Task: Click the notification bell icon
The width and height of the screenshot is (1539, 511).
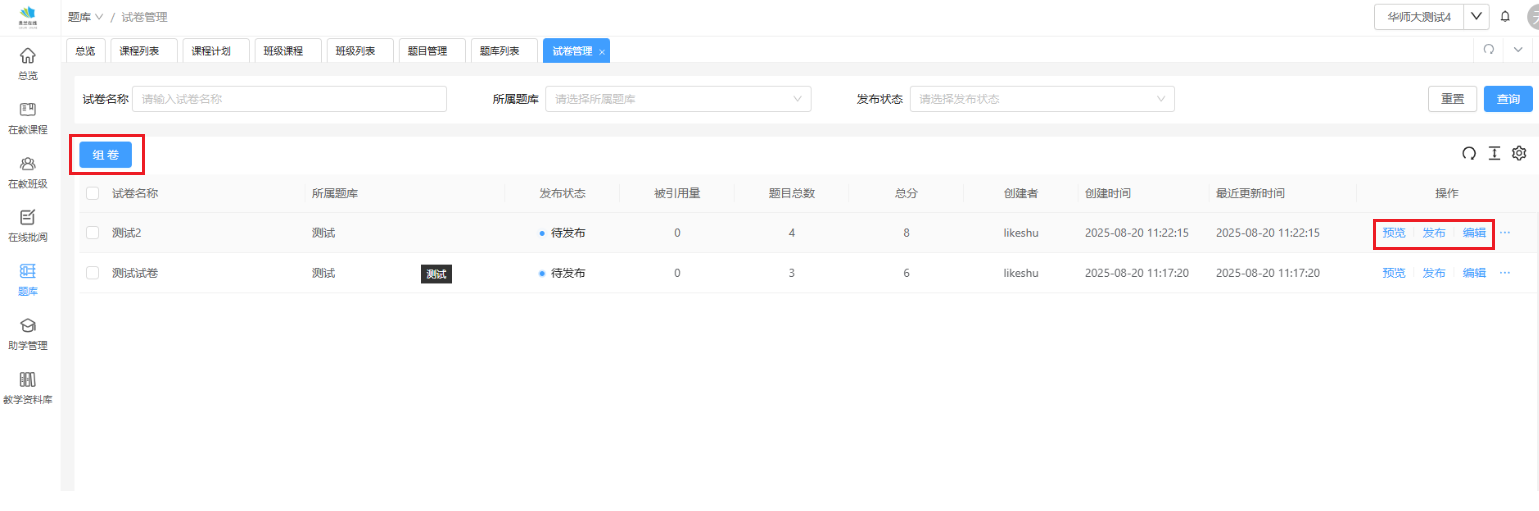Action: point(1505,17)
